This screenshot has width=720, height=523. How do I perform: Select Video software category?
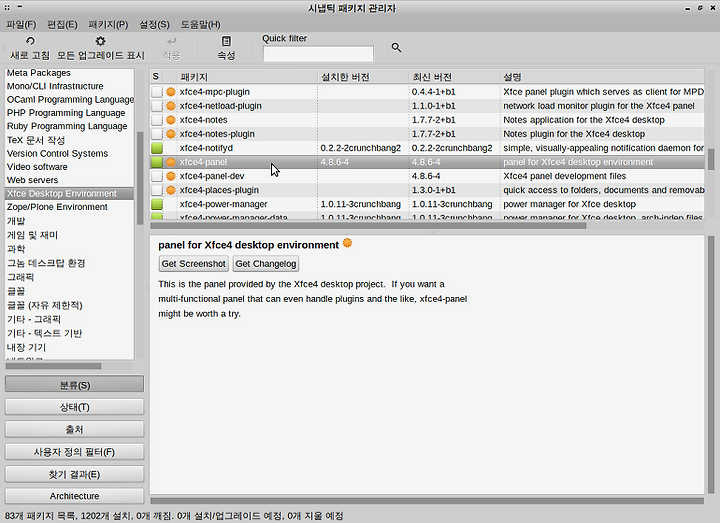point(37,167)
